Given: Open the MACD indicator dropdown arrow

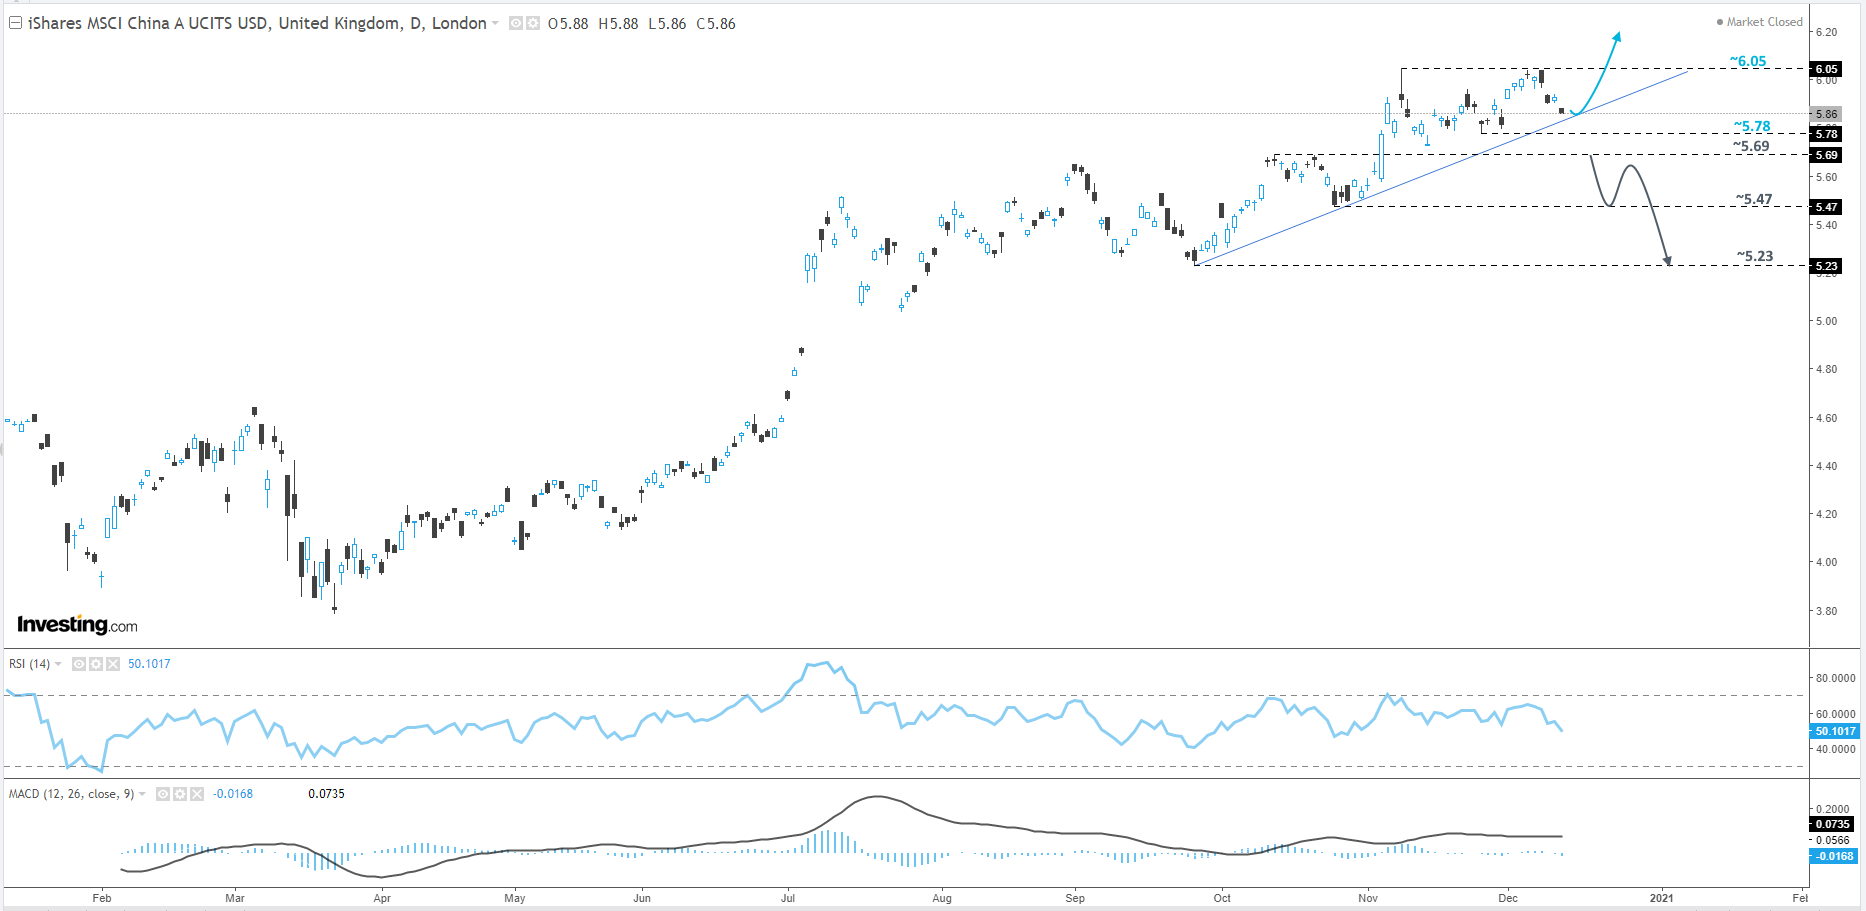Looking at the screenshot, I should click(x=141, y=794).
